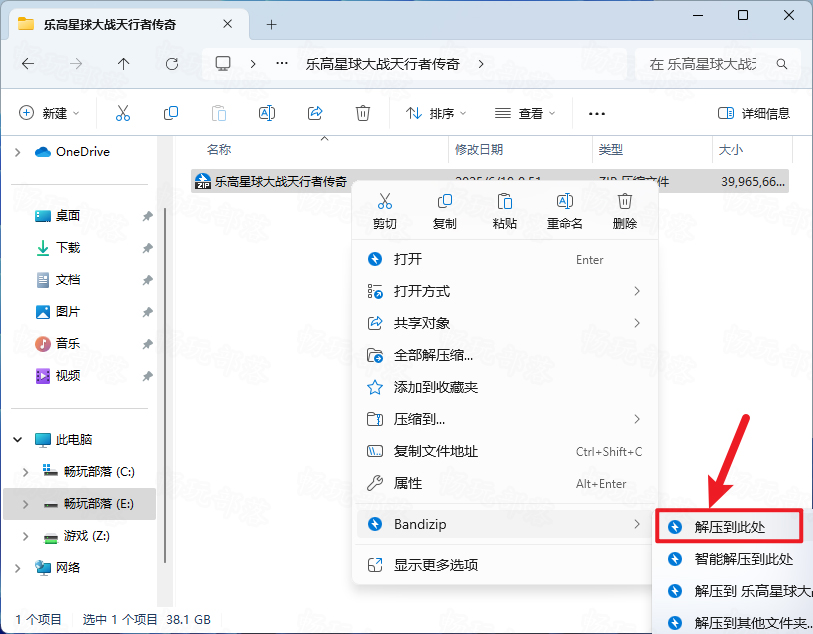Click the rename icon in the Explorer toolbar
The height and width of the screenshot is (634, 813).
(267, 113)
